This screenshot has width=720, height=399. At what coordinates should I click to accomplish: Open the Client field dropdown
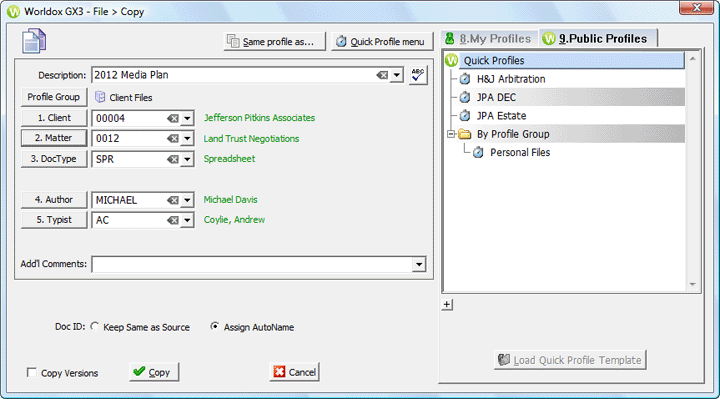point(187,118)
